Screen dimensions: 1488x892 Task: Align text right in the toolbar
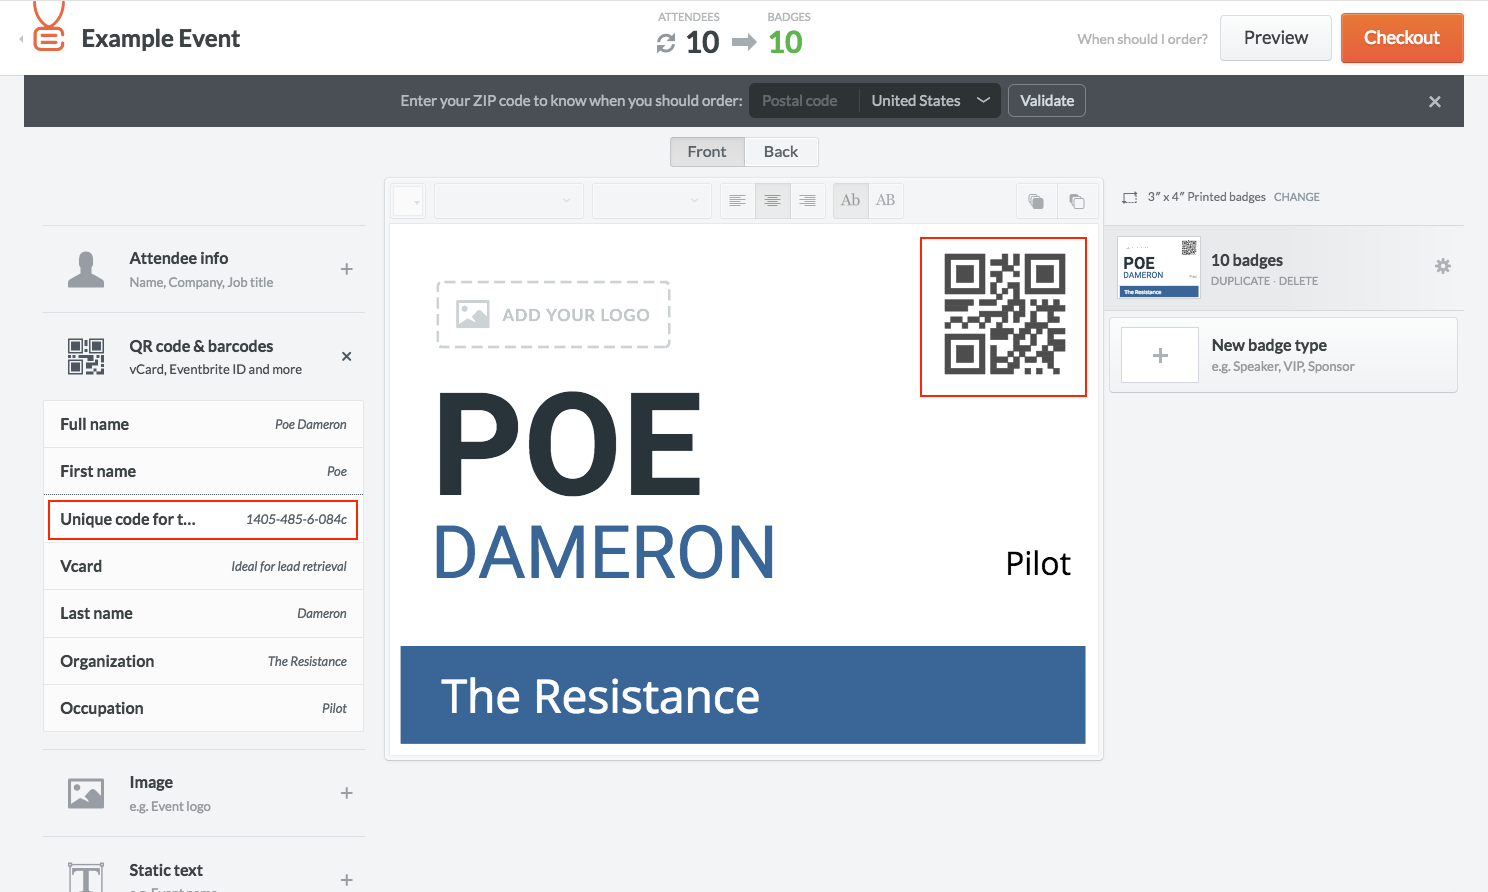(808, 201)
